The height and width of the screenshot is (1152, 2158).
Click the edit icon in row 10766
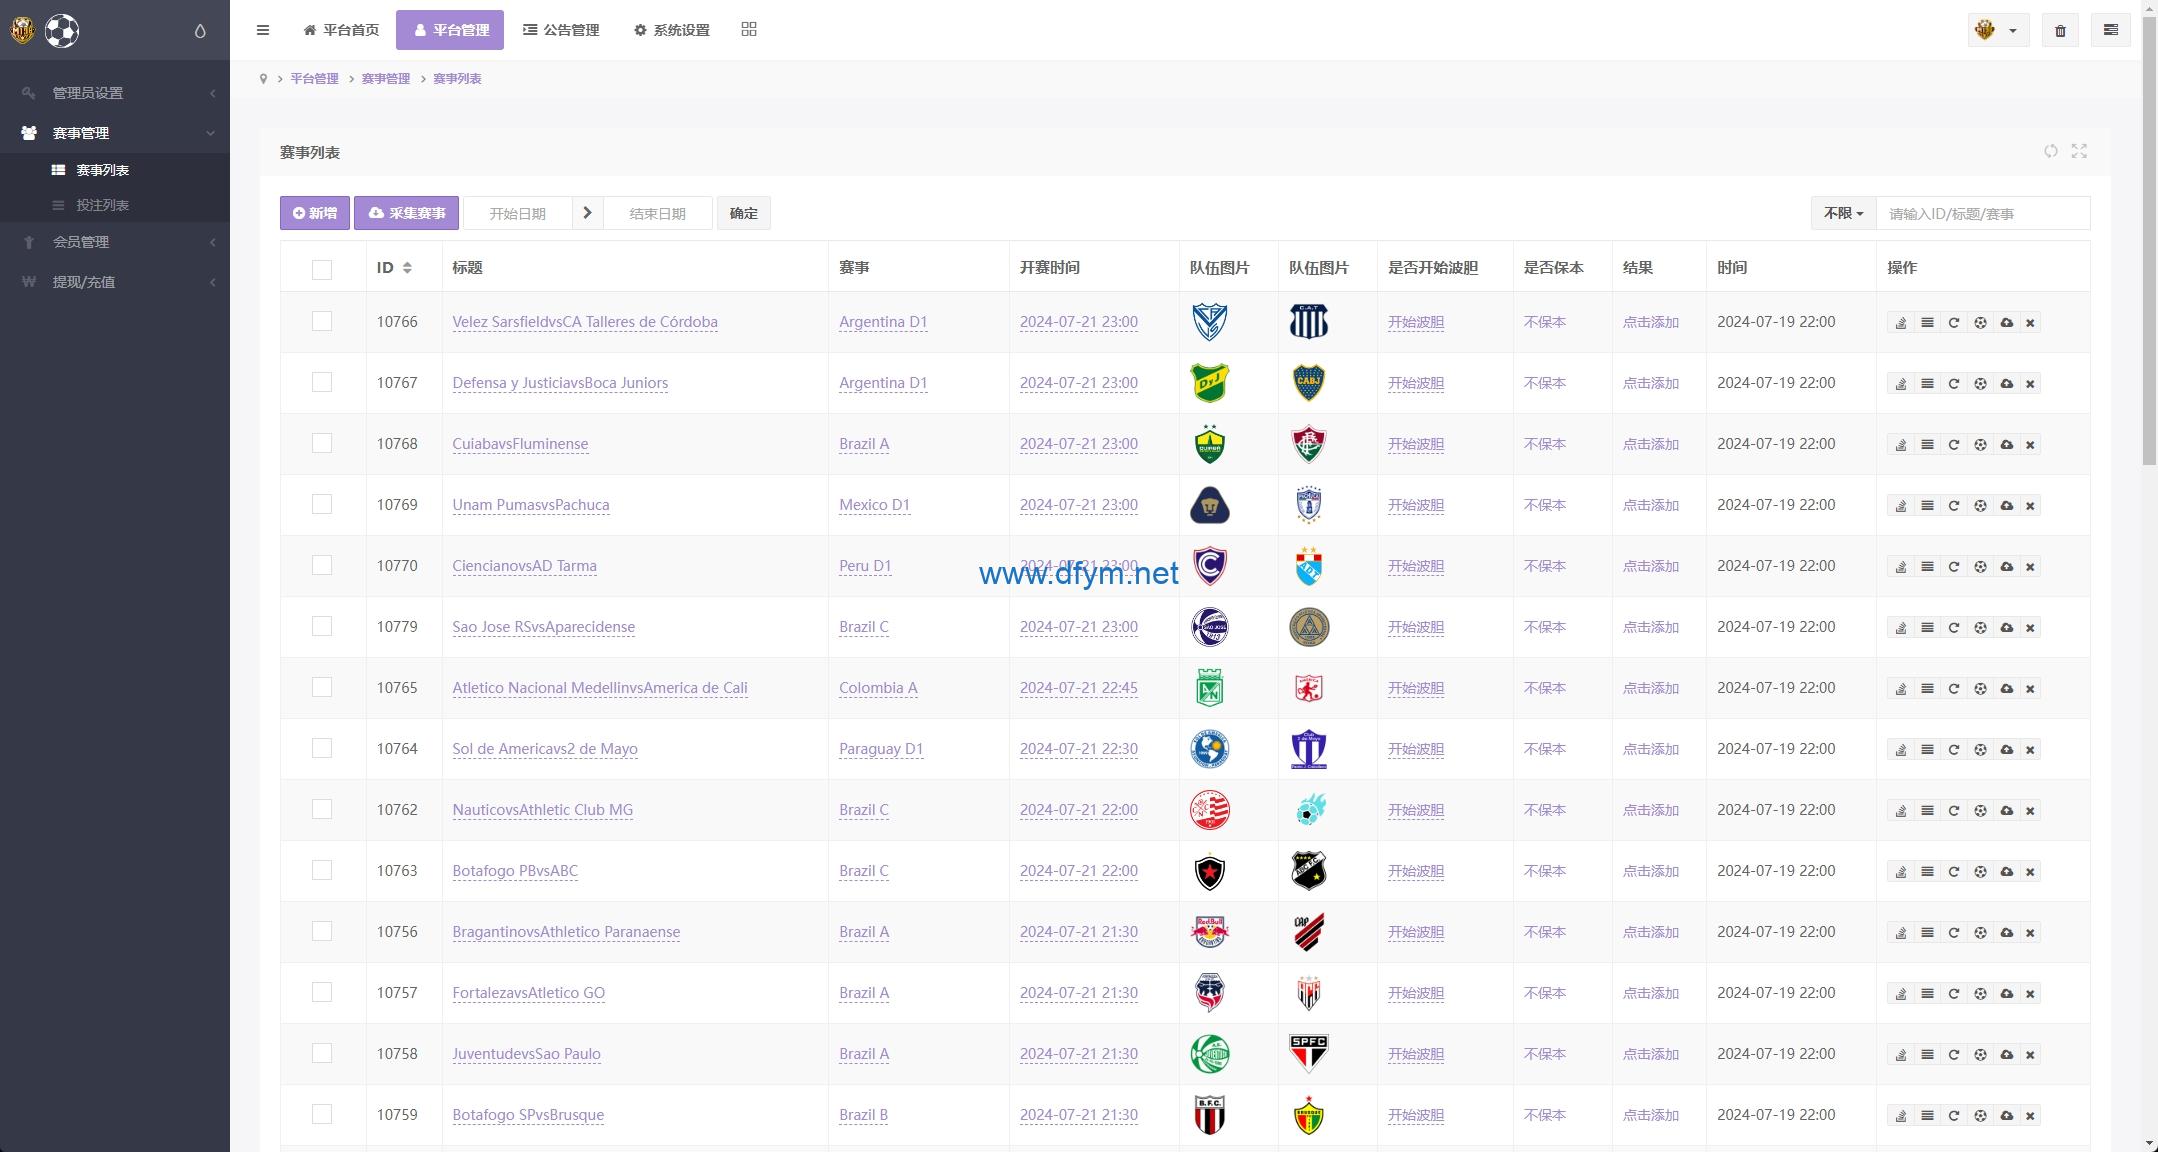point(1901,323)
